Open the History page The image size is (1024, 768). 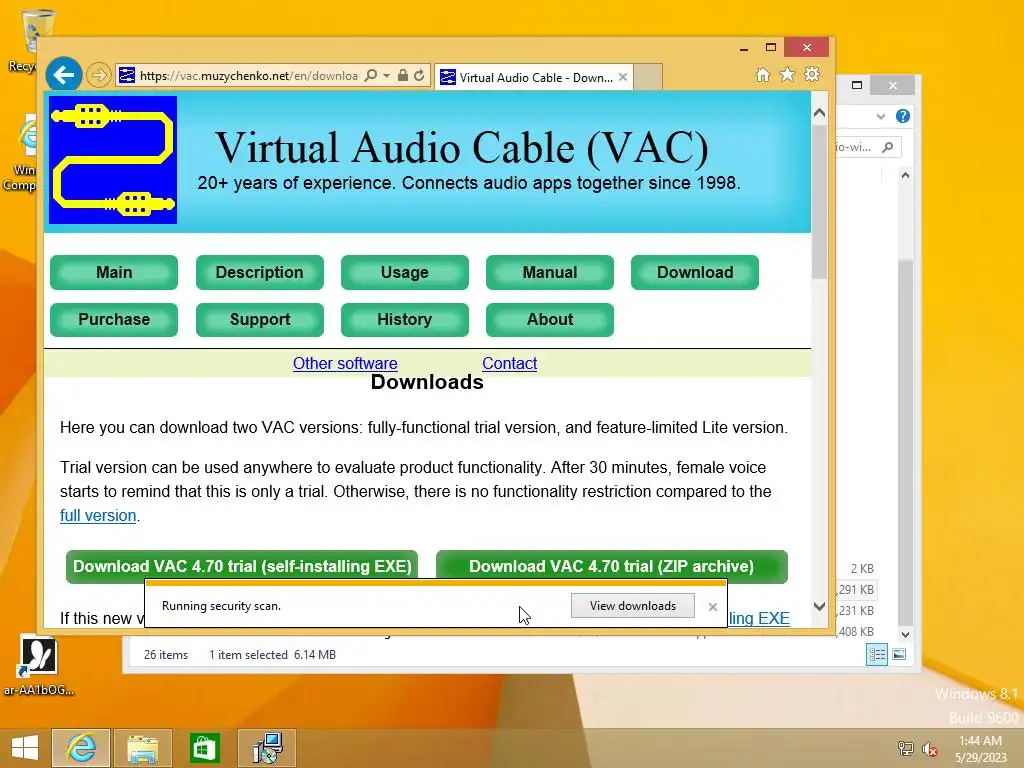[x=404, y=319]
